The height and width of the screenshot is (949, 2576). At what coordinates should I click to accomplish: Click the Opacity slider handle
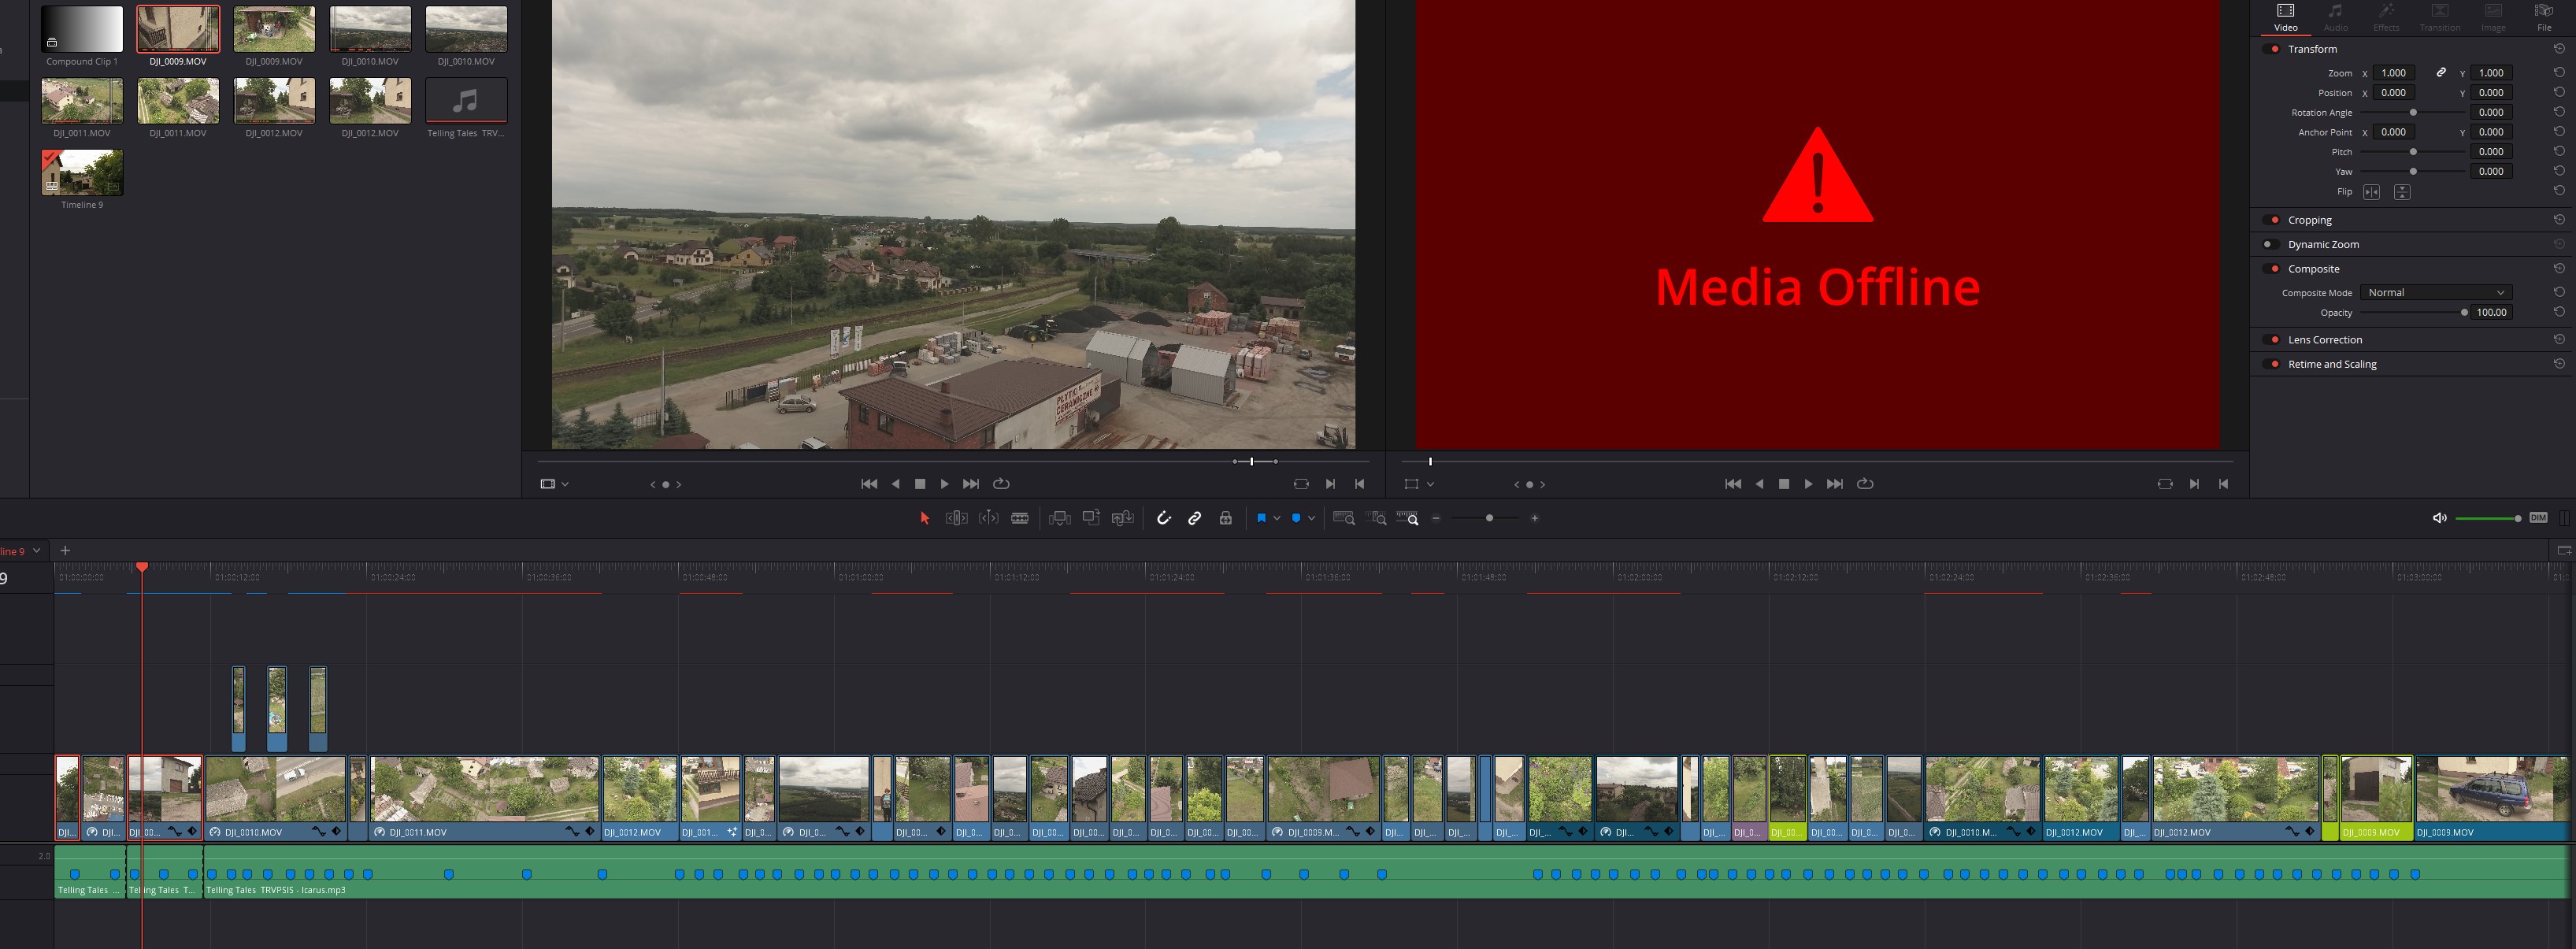pyautogui.click(x=2464, y=312)
